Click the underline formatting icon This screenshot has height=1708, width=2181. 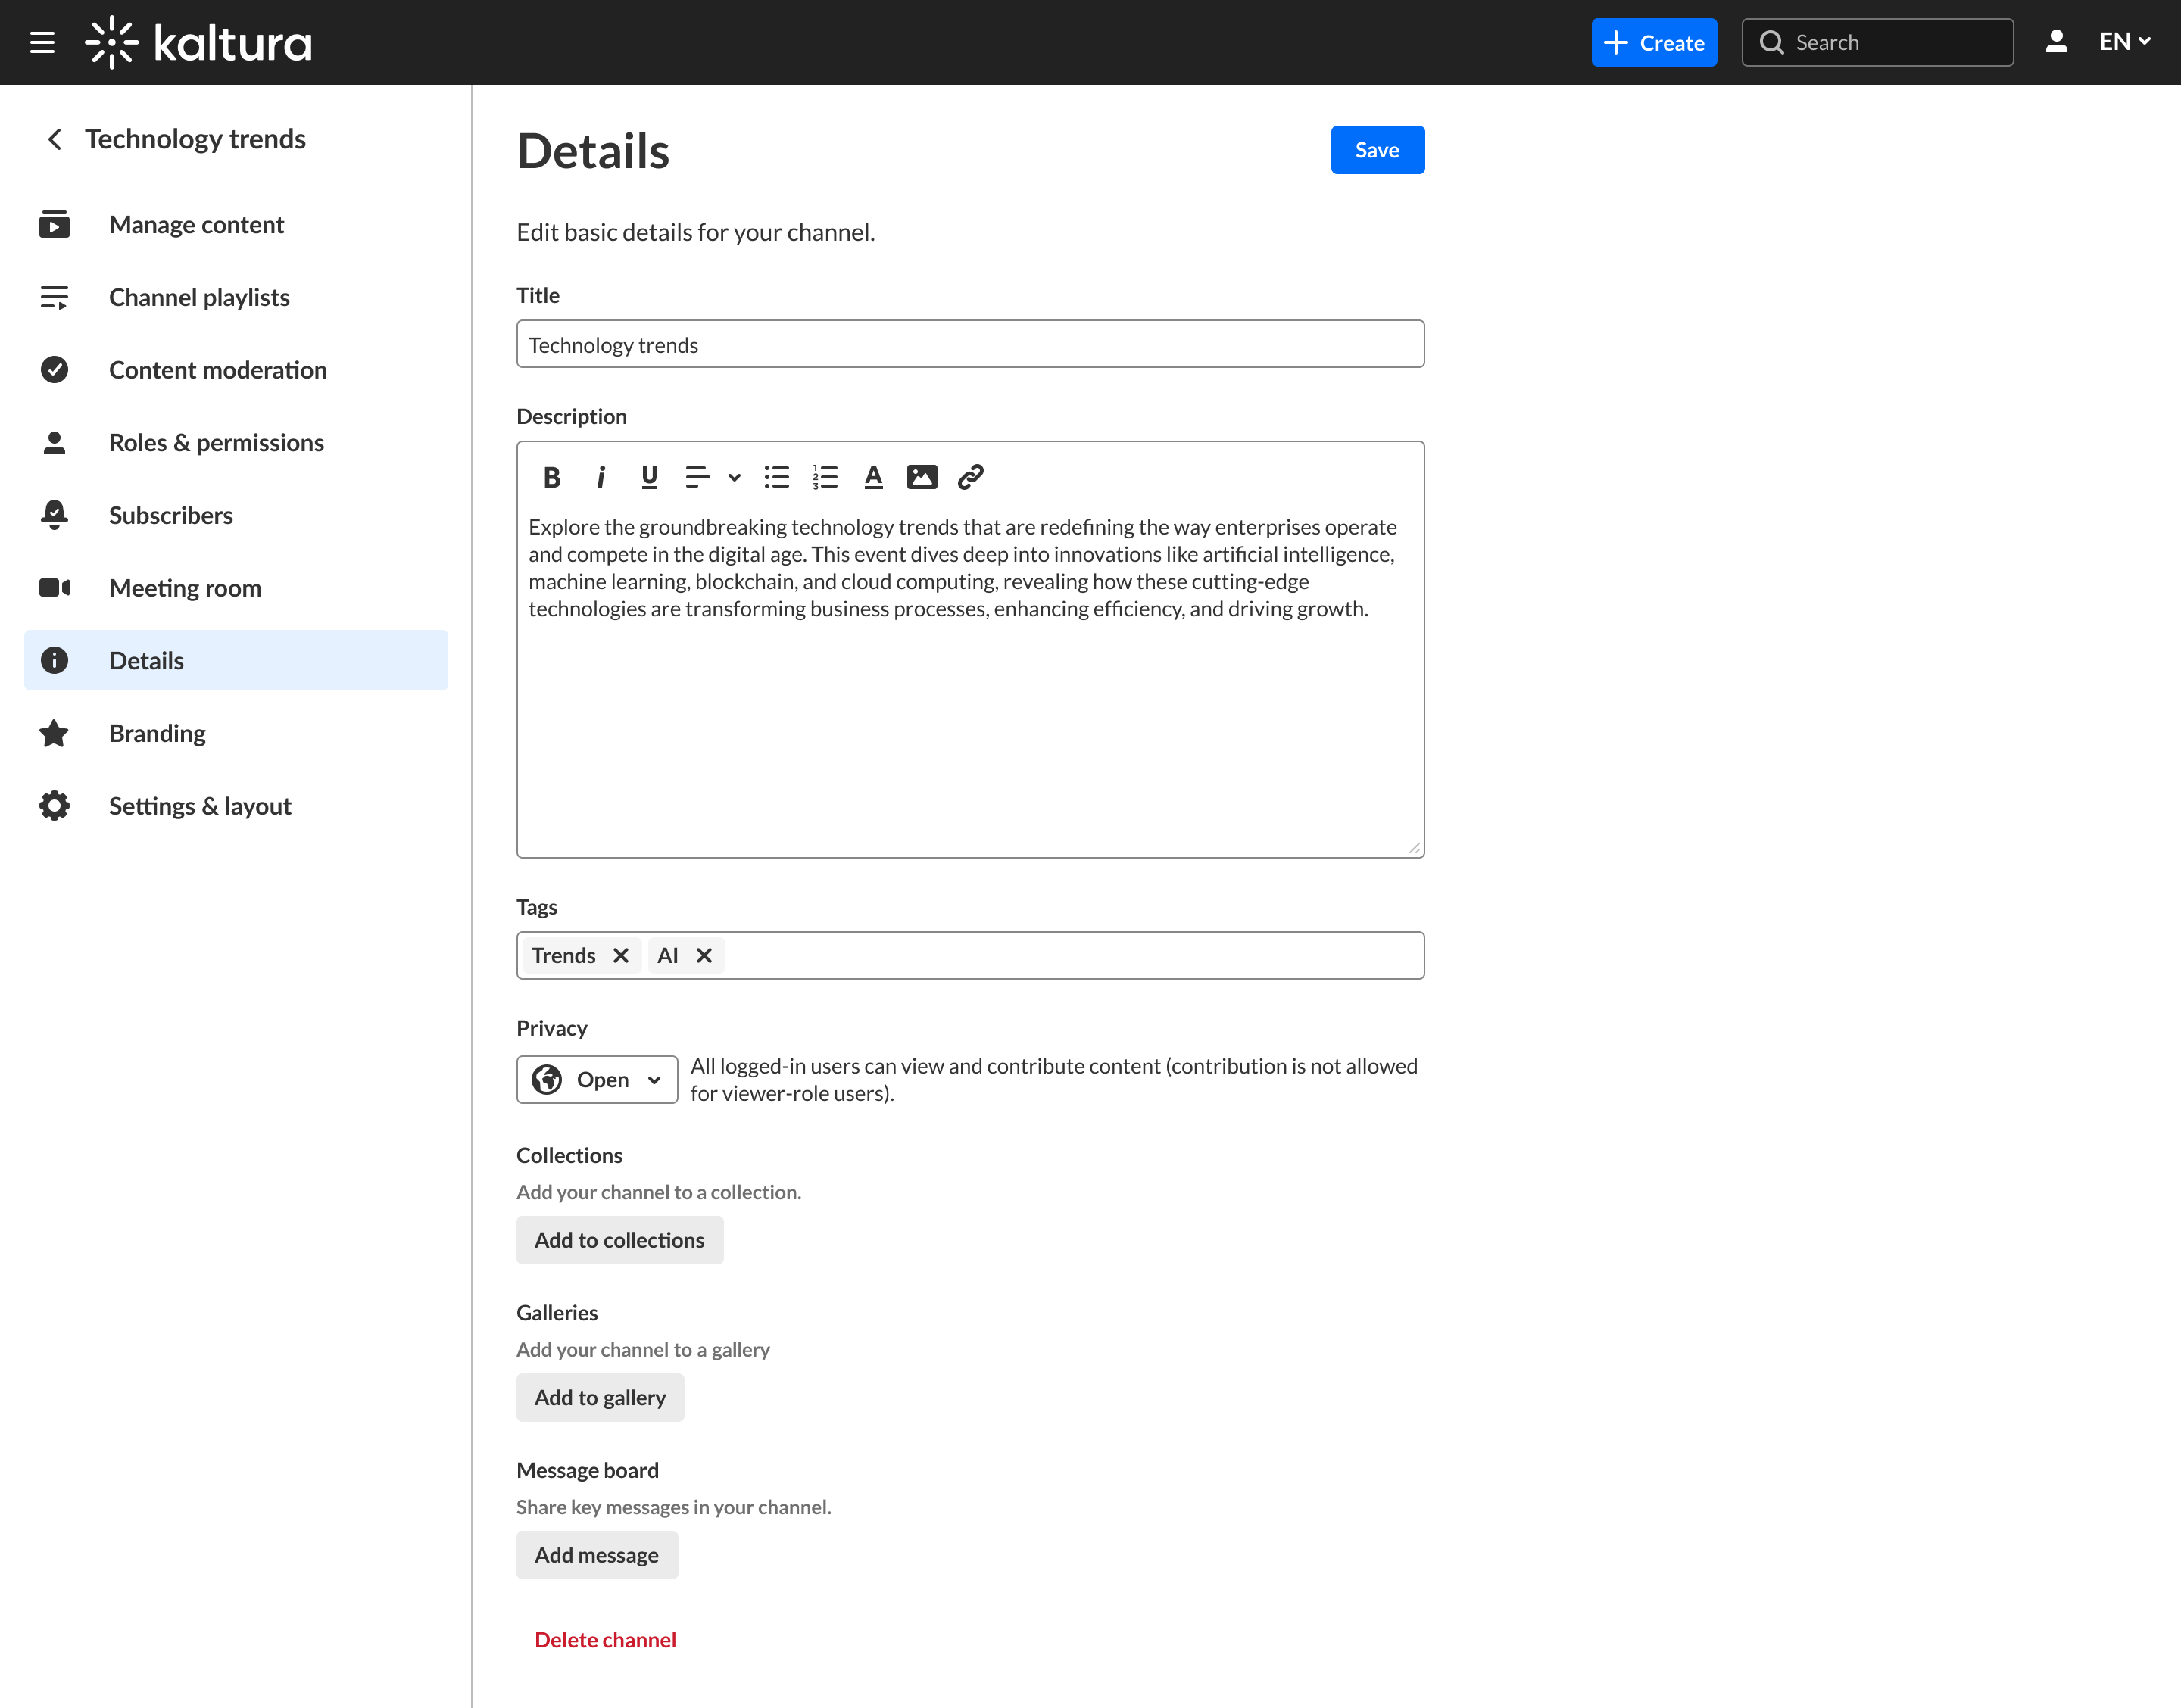649,477
